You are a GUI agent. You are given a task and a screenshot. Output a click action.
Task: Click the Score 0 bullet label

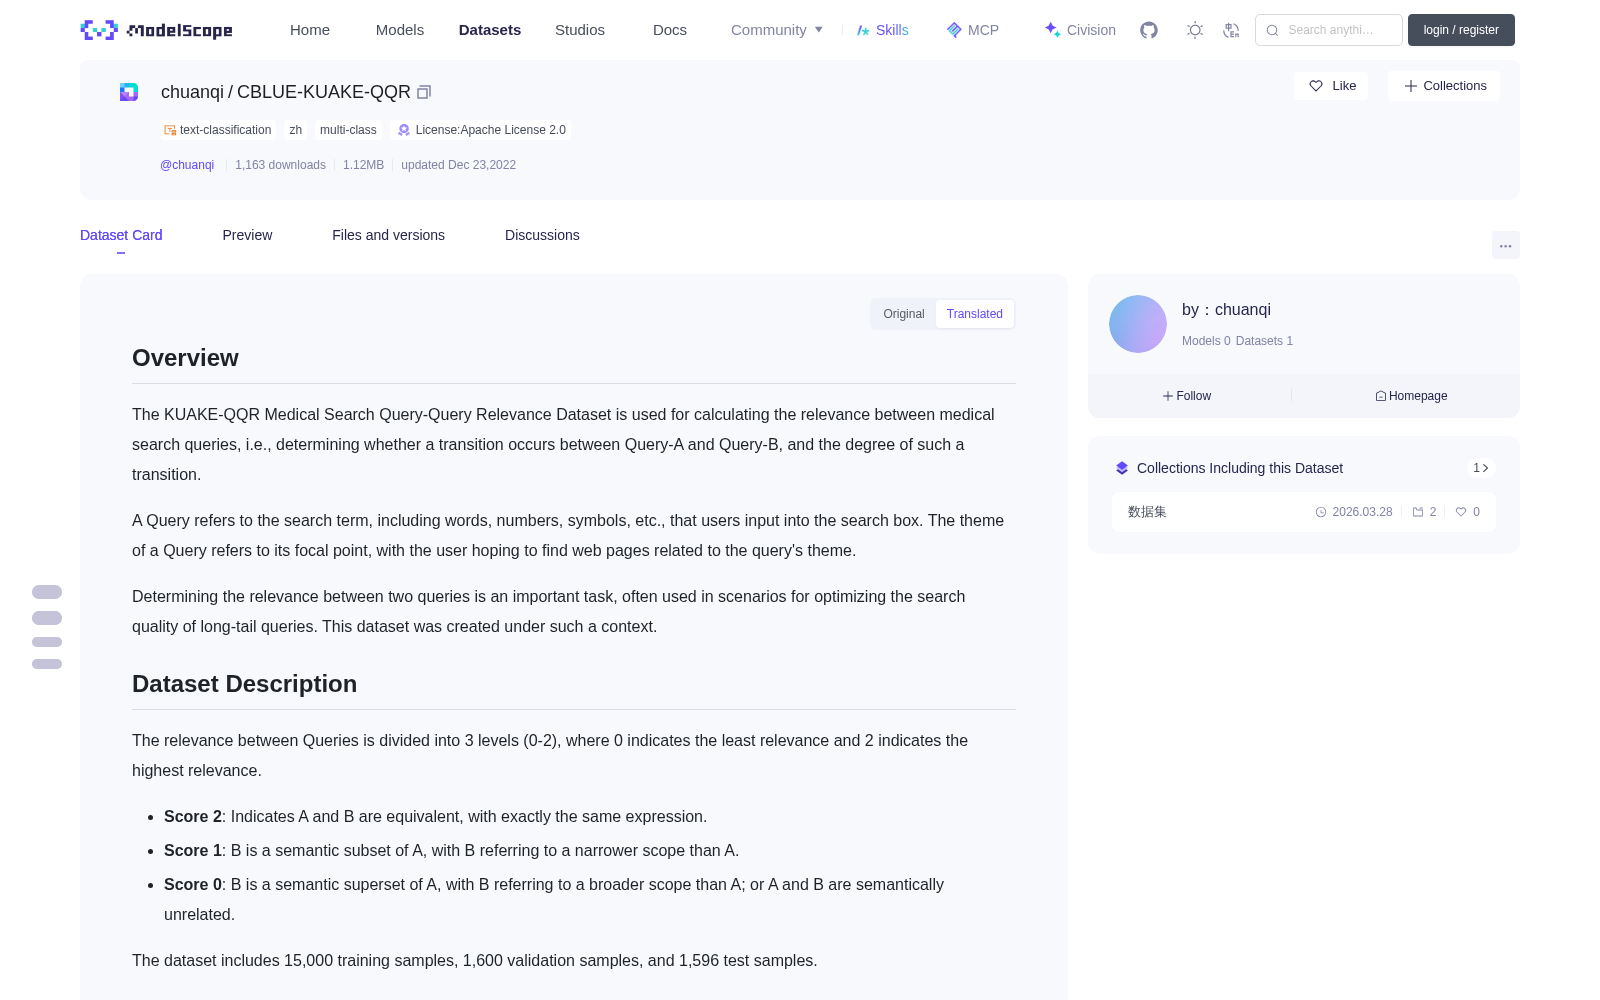pyautogui.click(x=193, y=885)
